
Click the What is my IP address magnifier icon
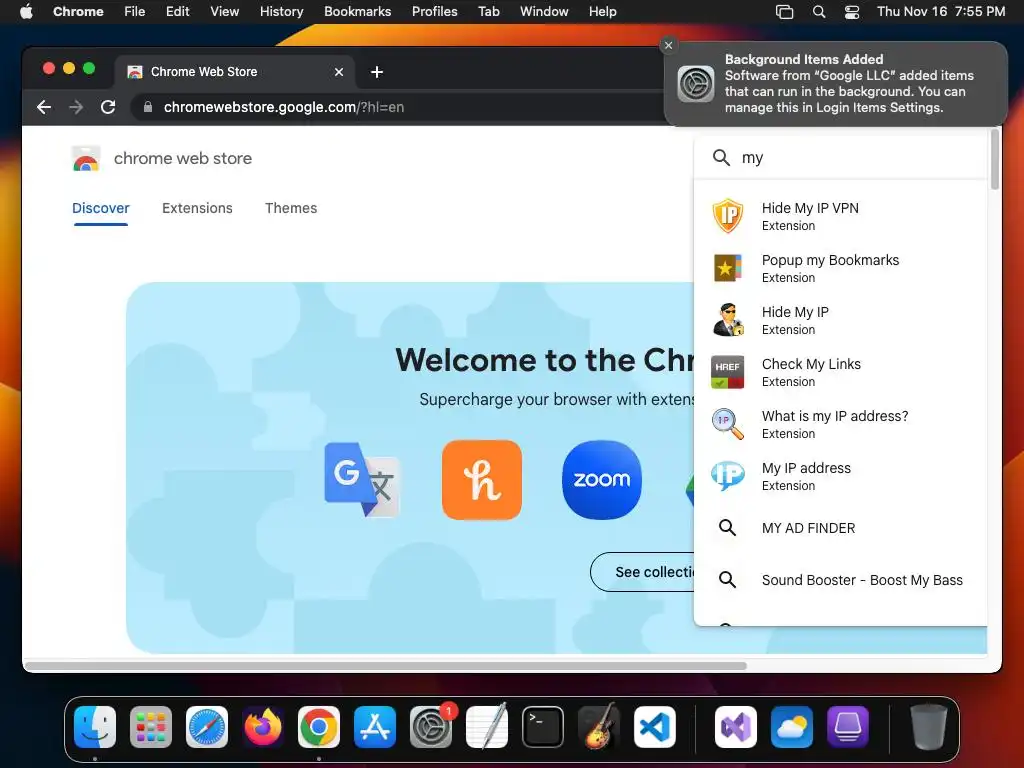point(728,424)
